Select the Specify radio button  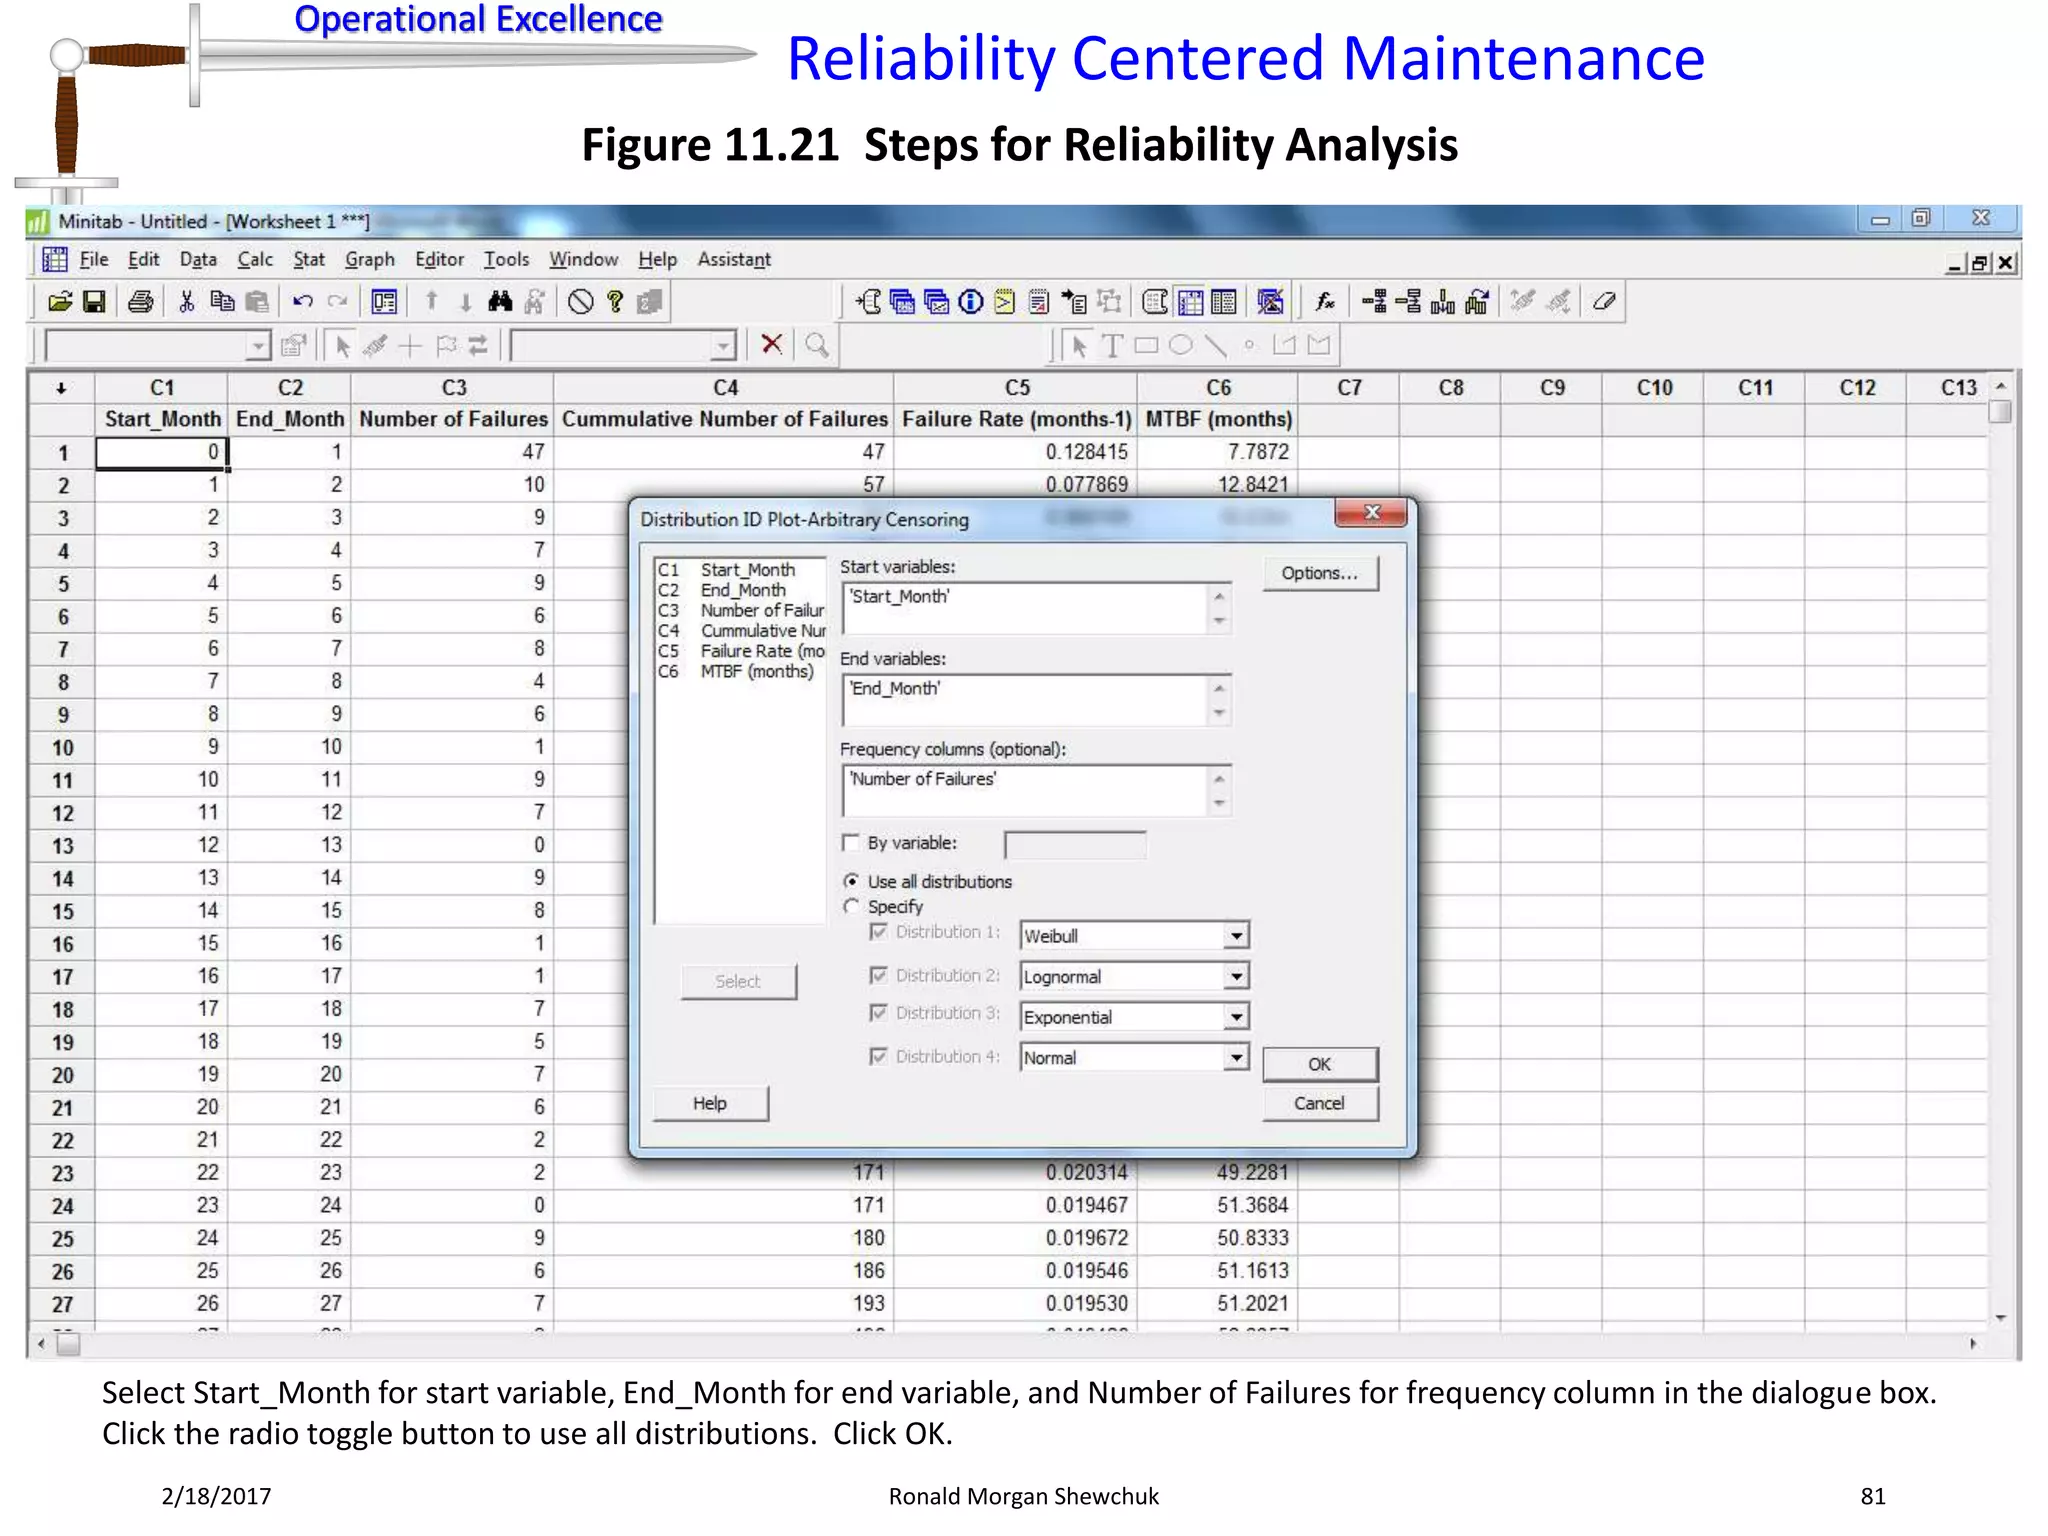[x=851, y=906]
